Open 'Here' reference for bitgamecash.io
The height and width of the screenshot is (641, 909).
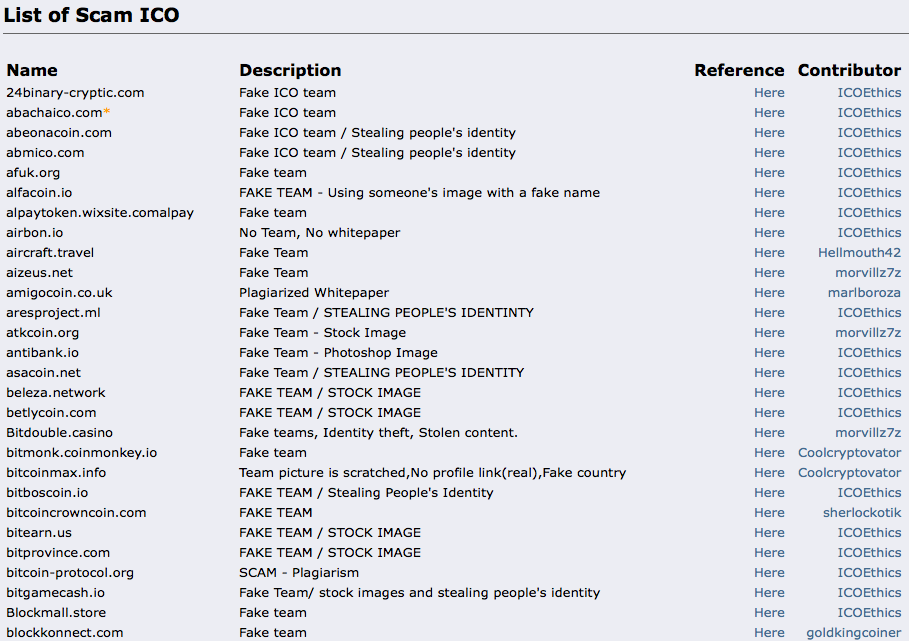point(769,593)
